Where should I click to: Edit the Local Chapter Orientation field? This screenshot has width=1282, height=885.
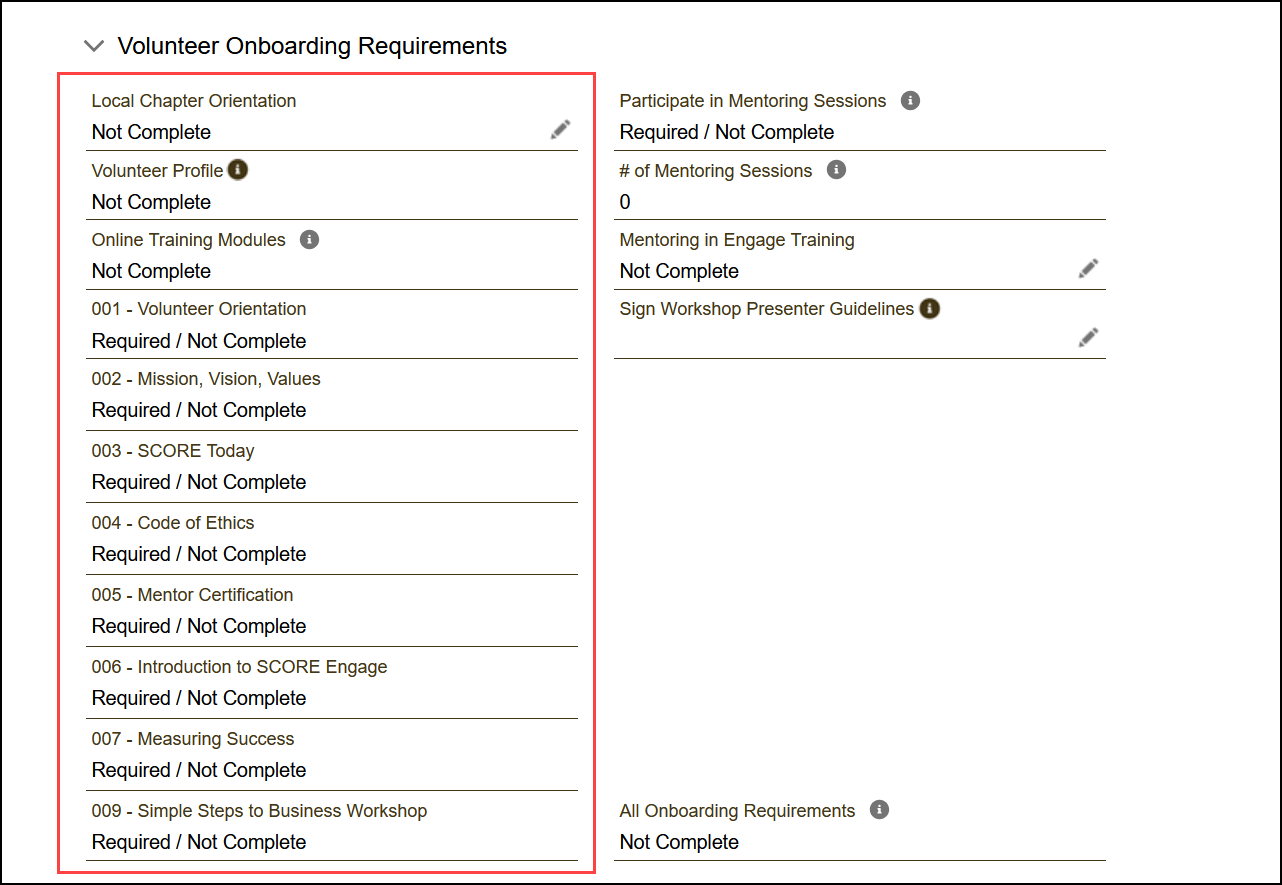[561, 129]
